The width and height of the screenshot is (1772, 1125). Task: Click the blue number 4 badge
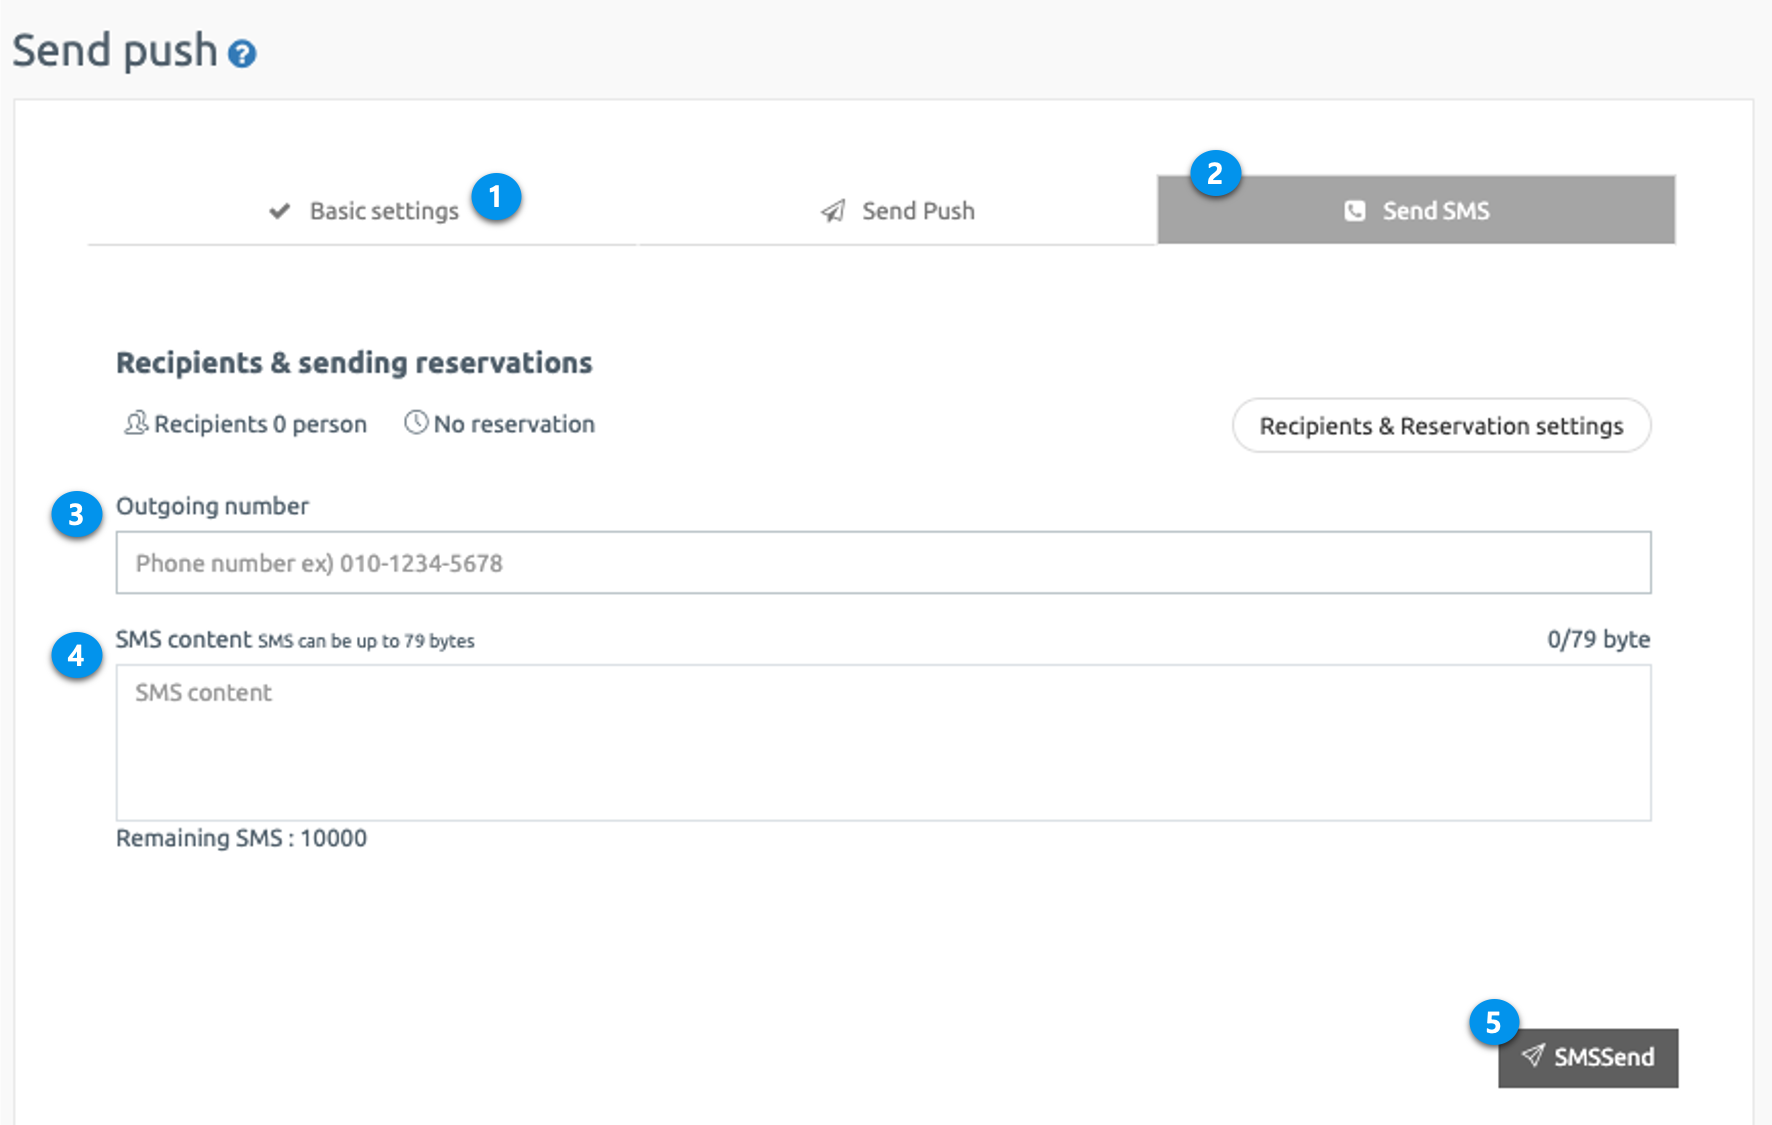pyautogui.click(x=76, y=656)
